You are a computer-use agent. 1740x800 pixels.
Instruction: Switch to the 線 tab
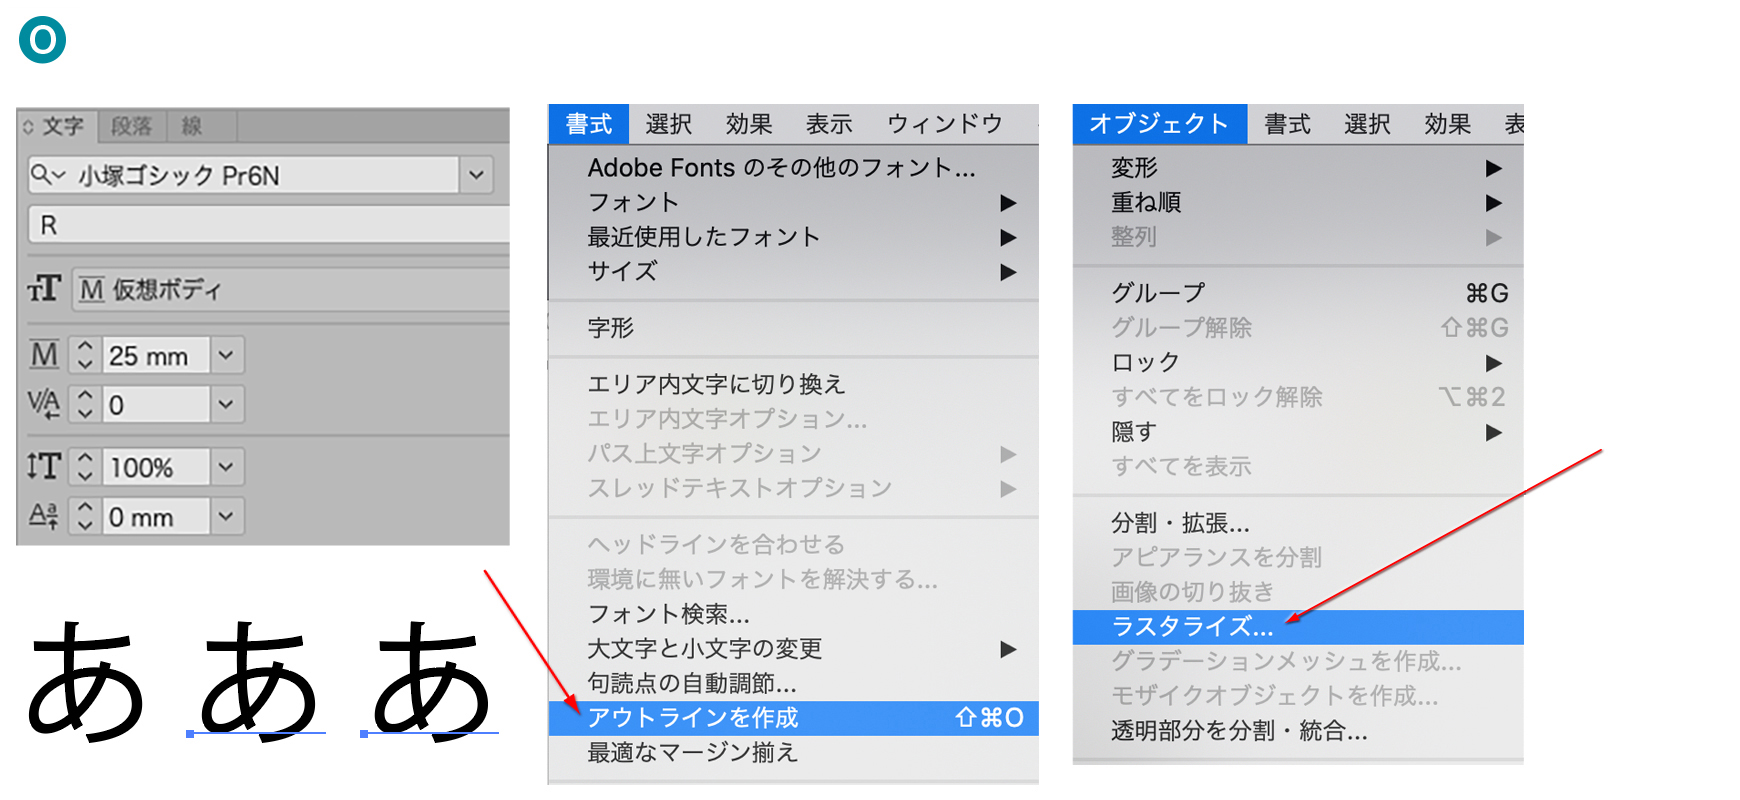192,126
